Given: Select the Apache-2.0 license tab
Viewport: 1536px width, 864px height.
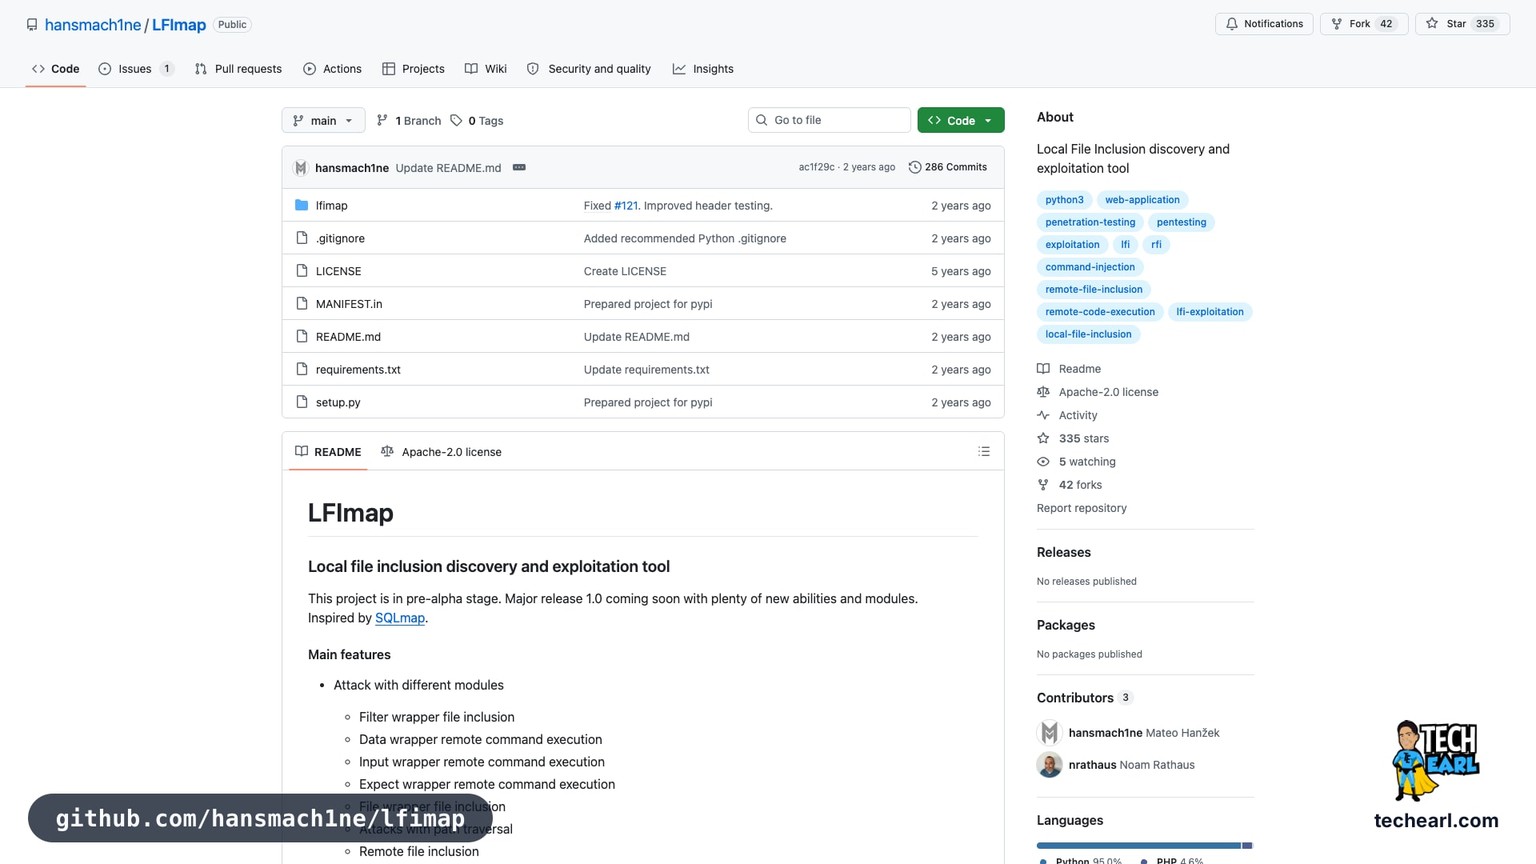Looking at the screenshot, I should pos(441,452).
